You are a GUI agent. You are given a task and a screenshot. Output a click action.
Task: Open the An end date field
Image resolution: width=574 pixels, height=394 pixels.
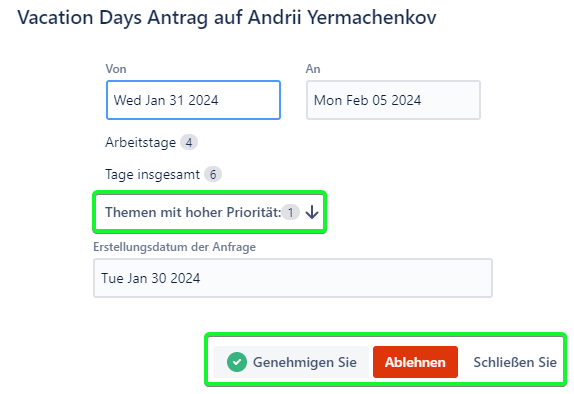[x=393, y=100]
